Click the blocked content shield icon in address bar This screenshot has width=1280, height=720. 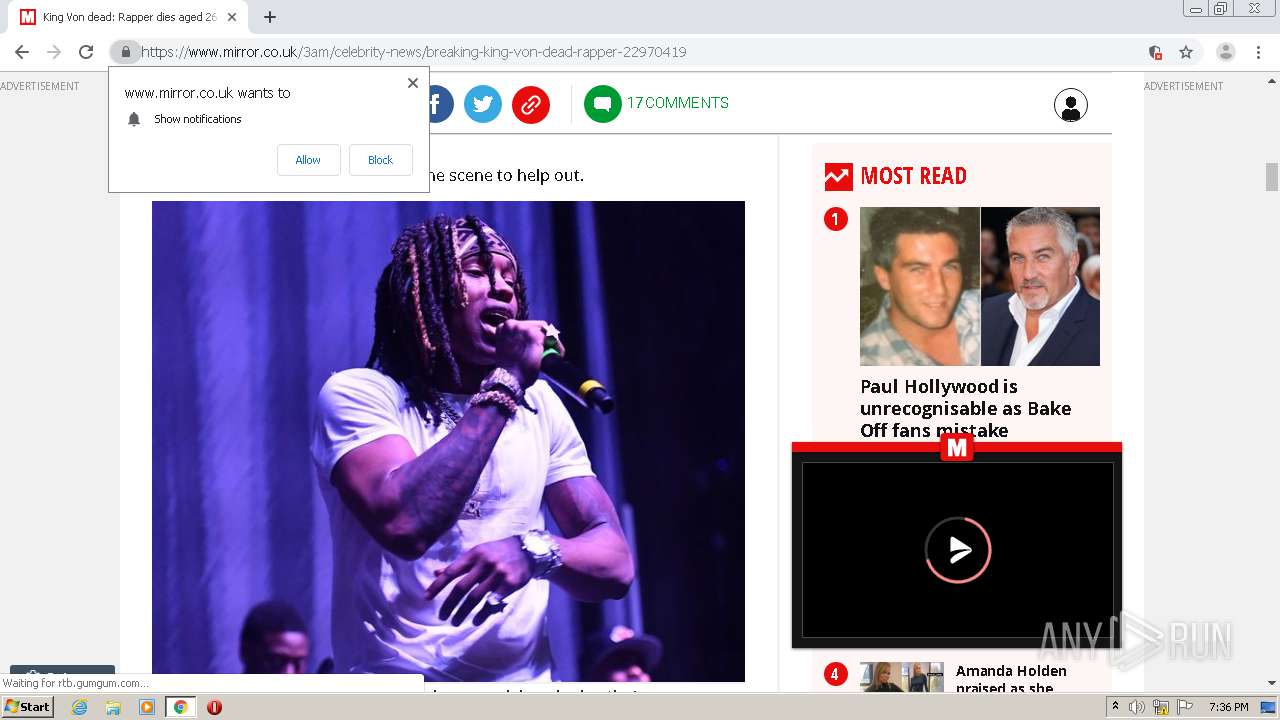(x=1155, y=52)
